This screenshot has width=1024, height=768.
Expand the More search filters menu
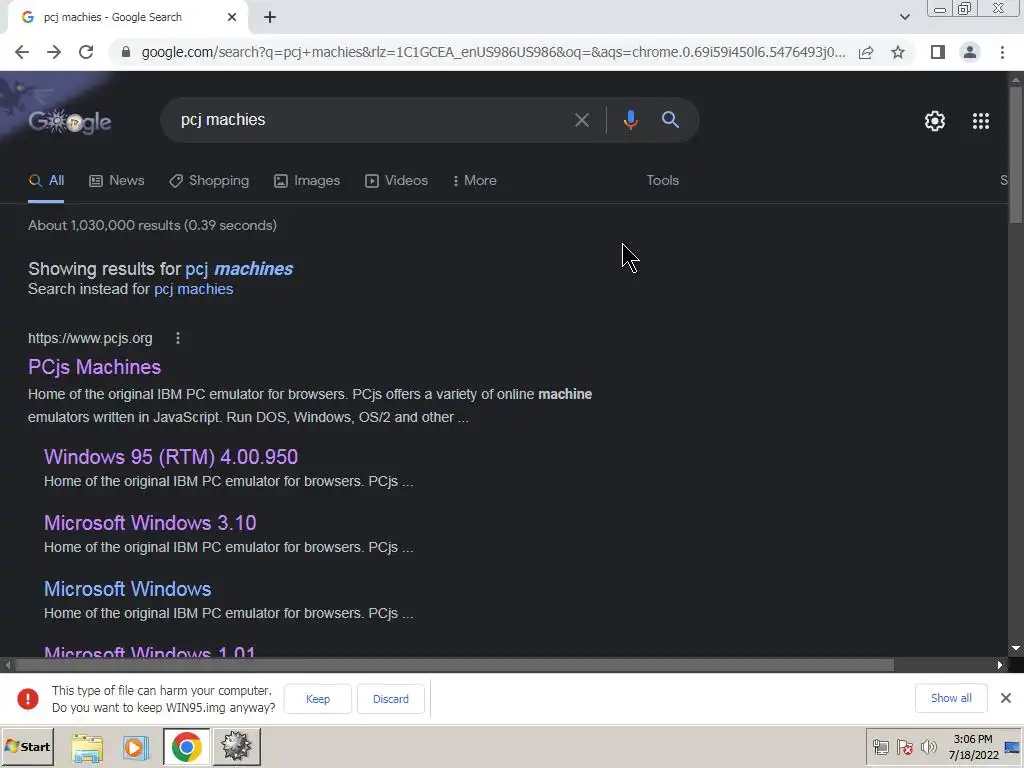475,181
